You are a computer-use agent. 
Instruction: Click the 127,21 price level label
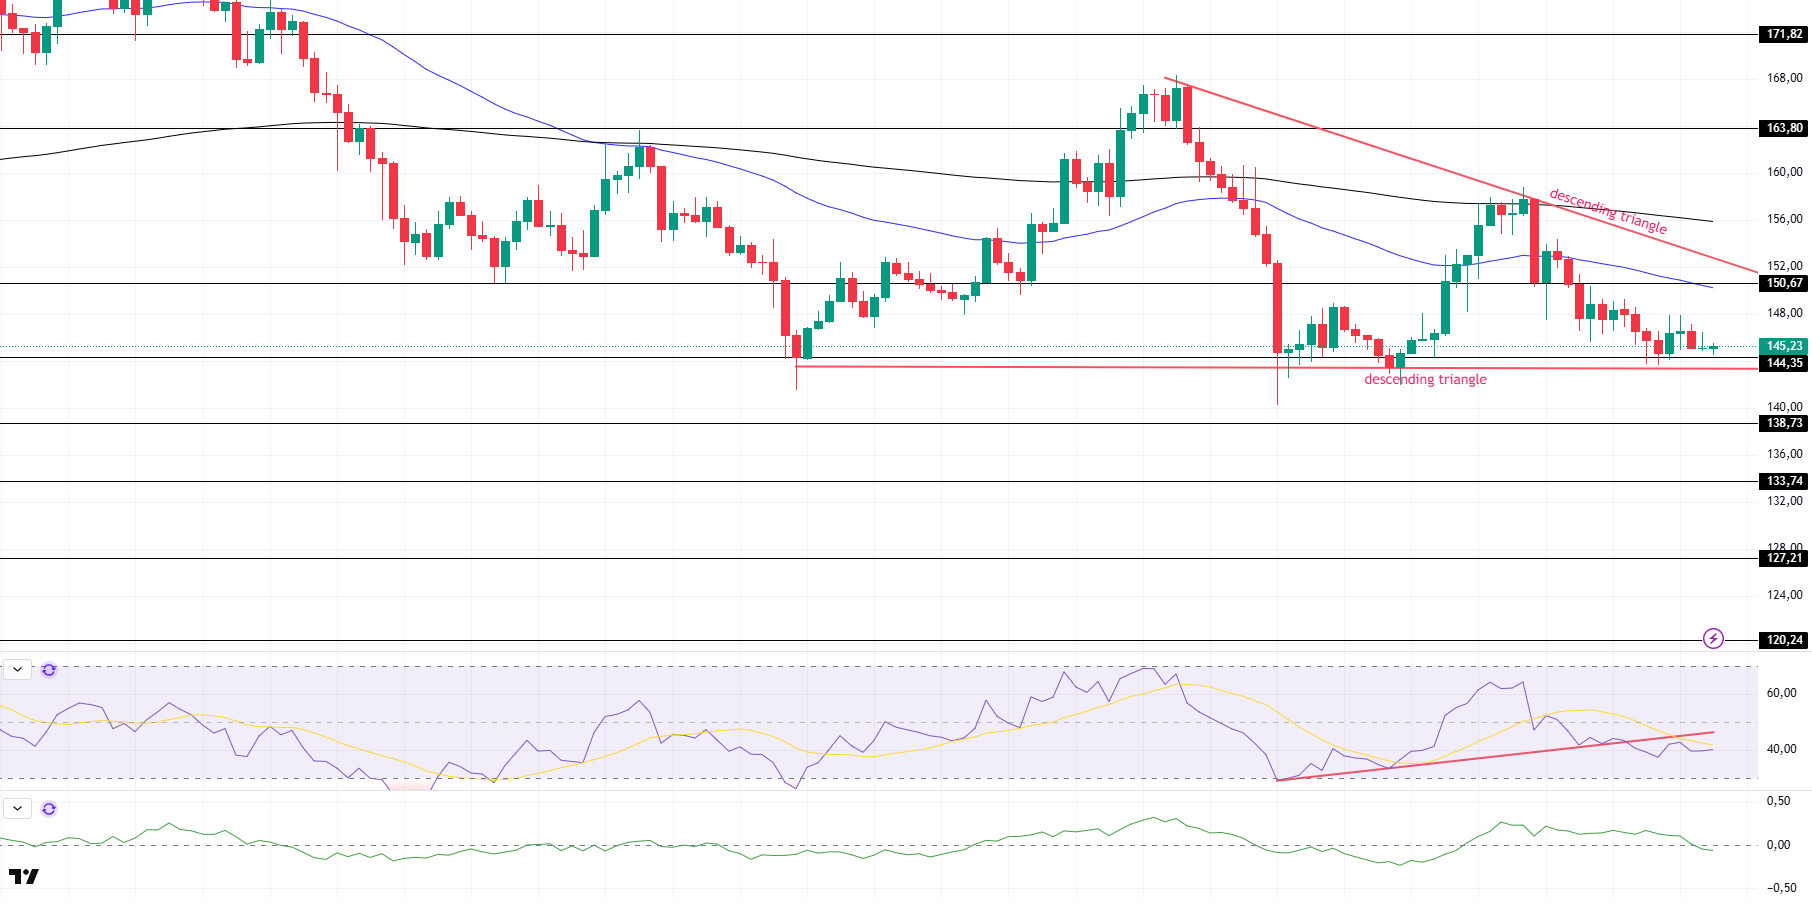coord(1784,558)
